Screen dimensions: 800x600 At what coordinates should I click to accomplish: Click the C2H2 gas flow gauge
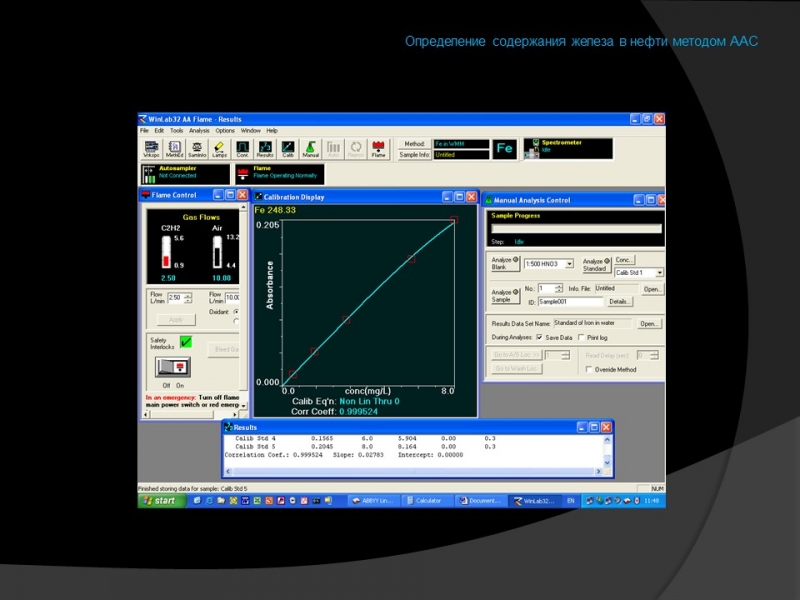166,252
